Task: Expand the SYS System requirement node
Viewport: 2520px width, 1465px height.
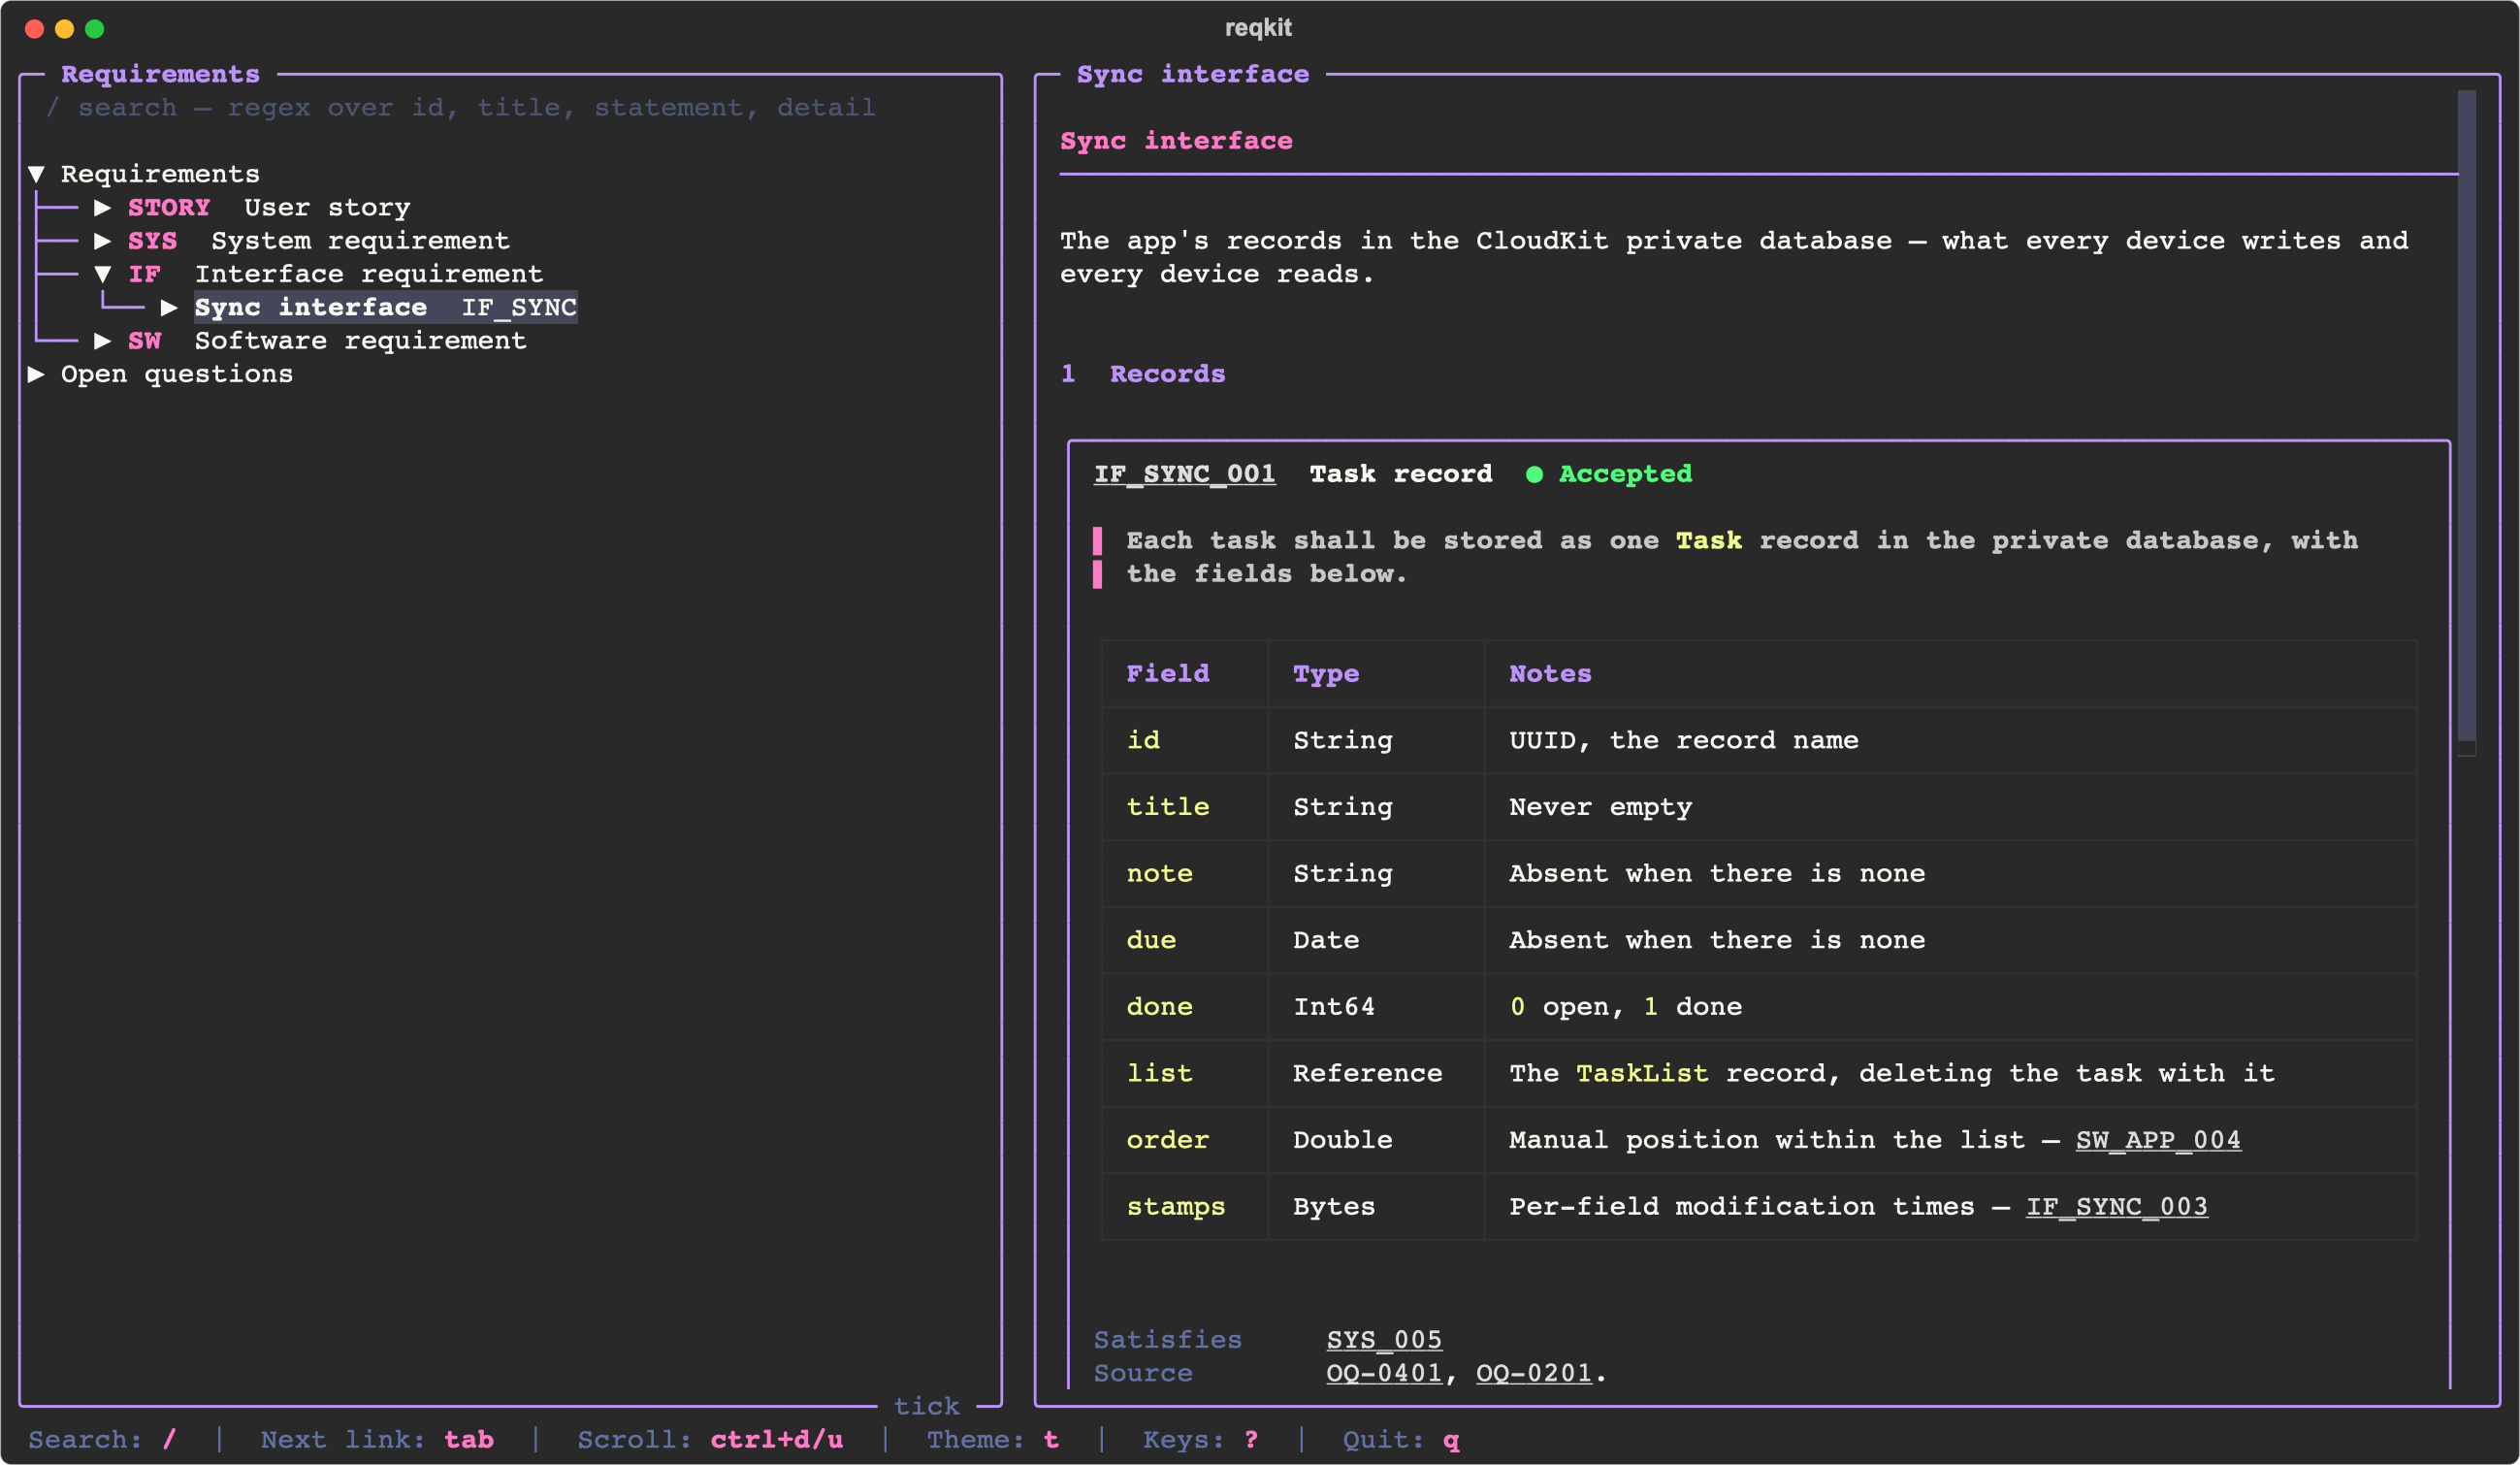Action: pos(102,241)
